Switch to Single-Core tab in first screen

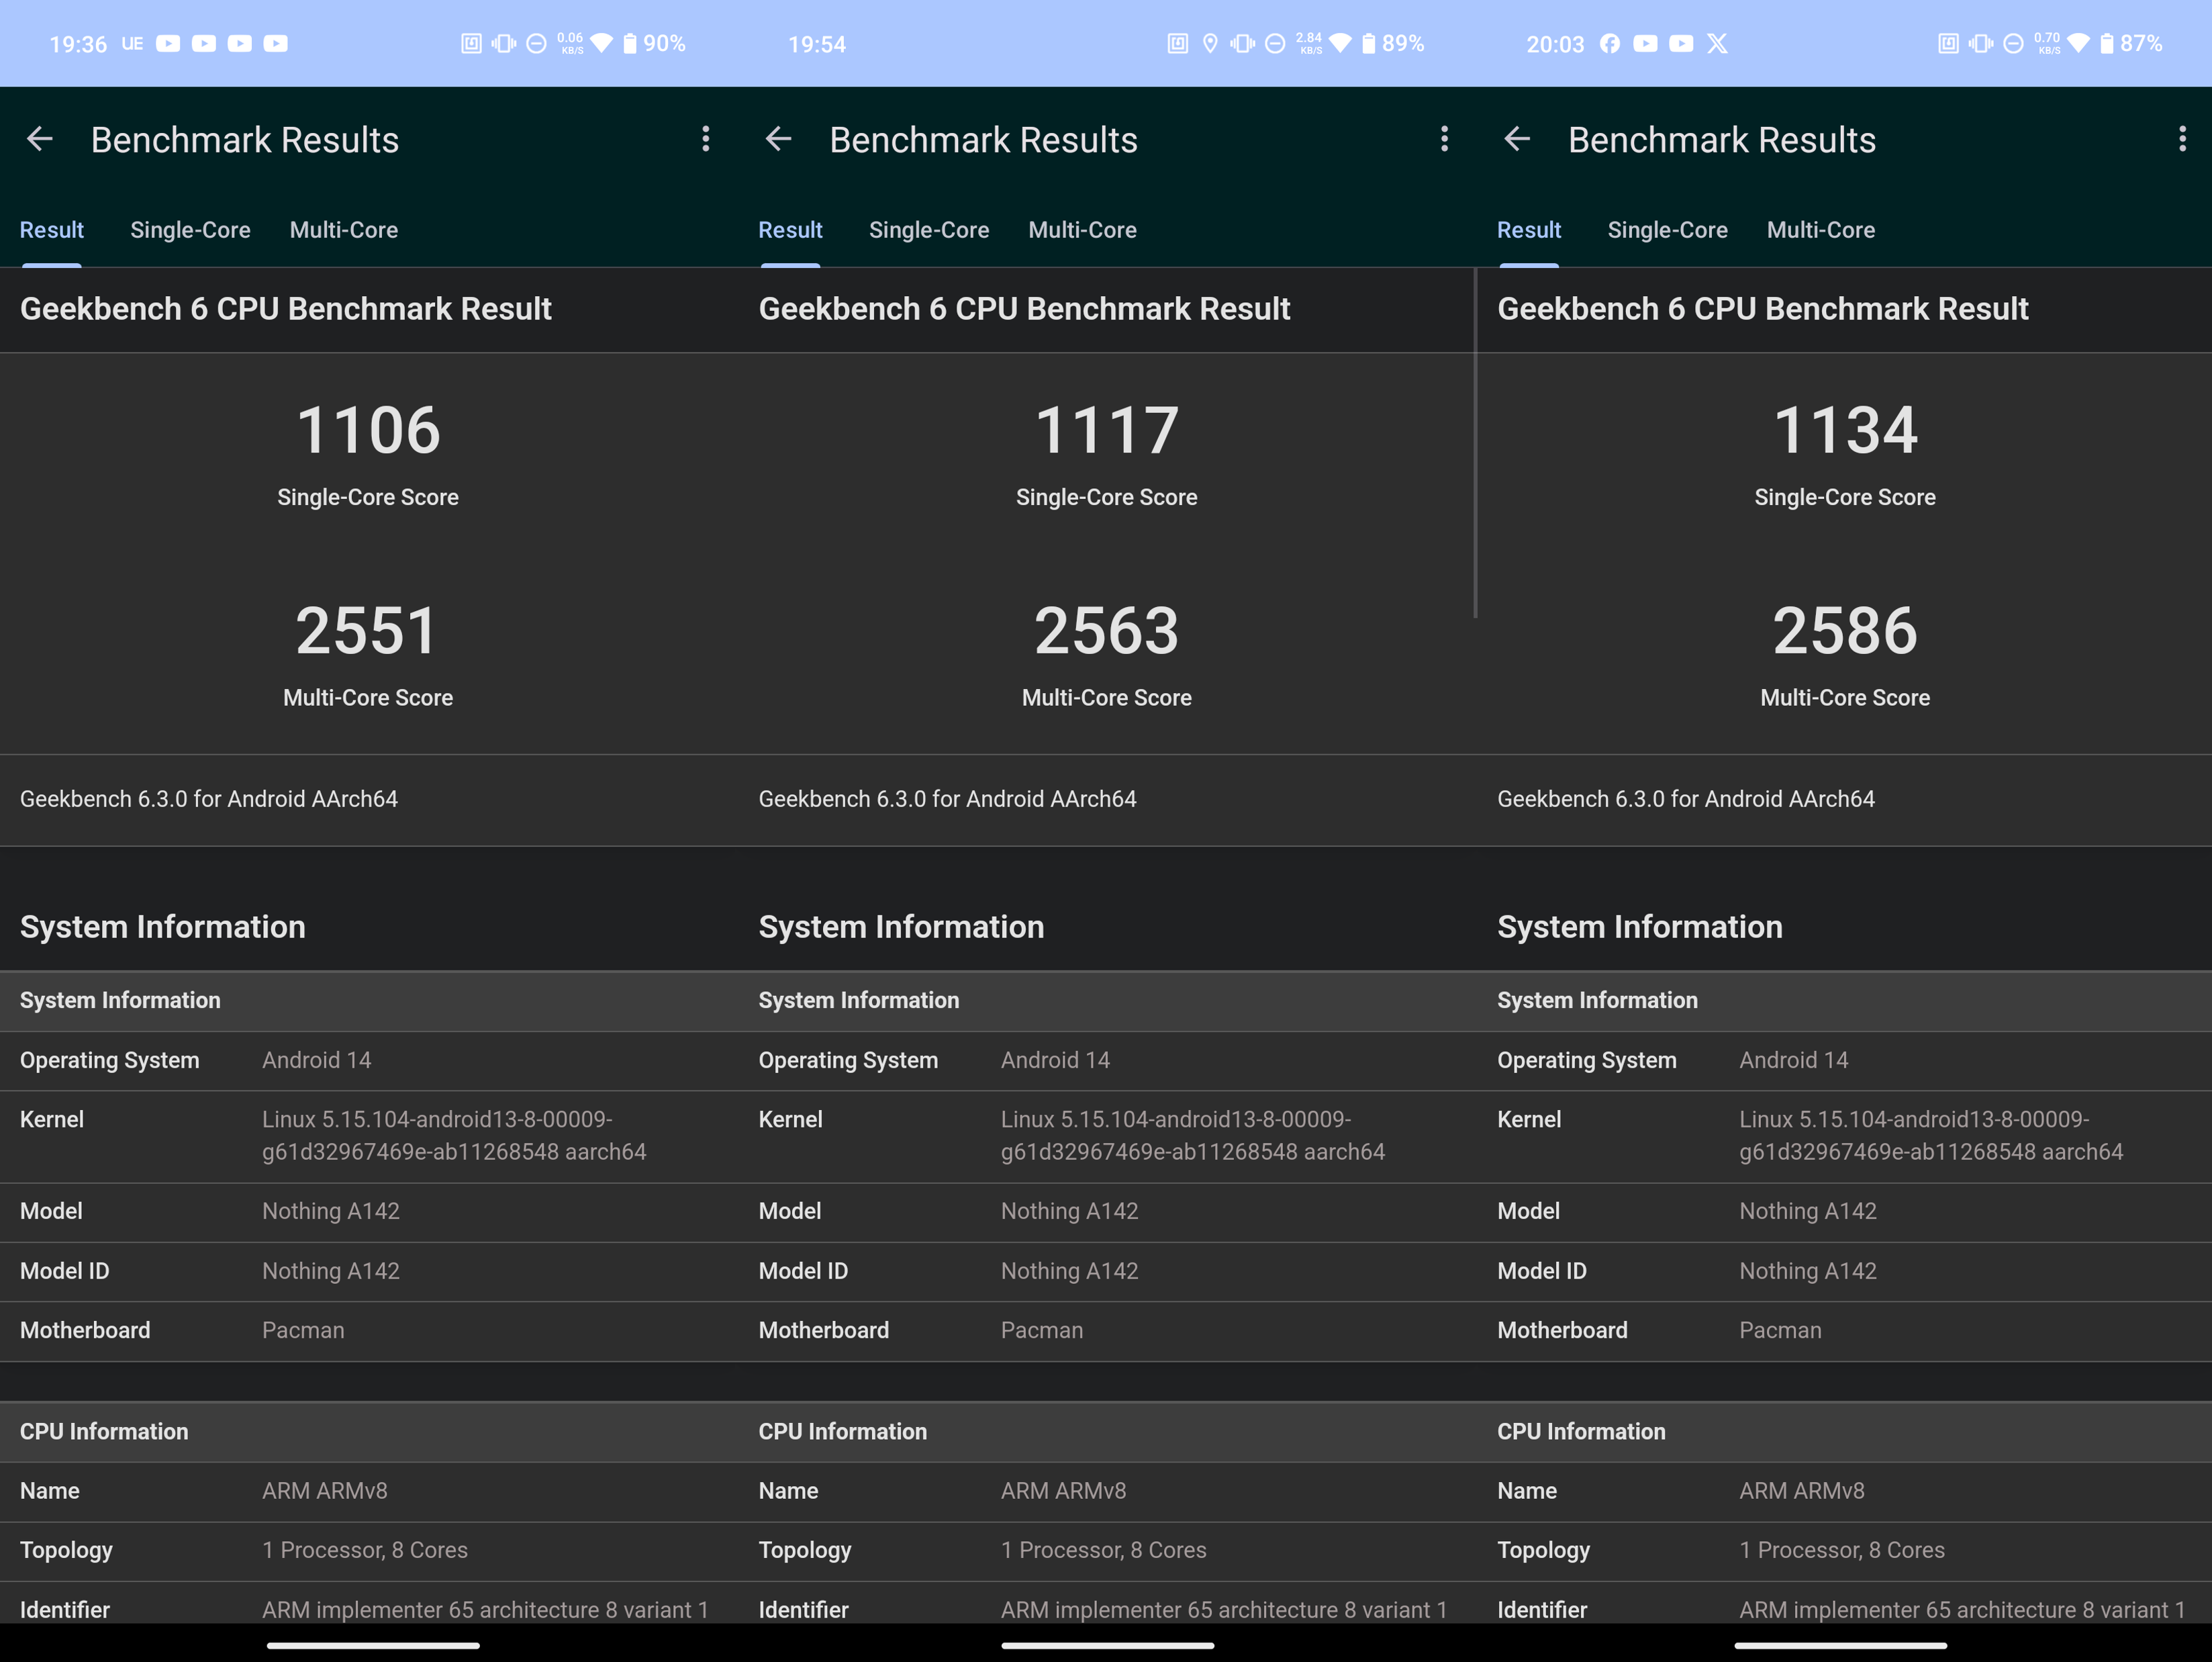click(x=190, y=230)
